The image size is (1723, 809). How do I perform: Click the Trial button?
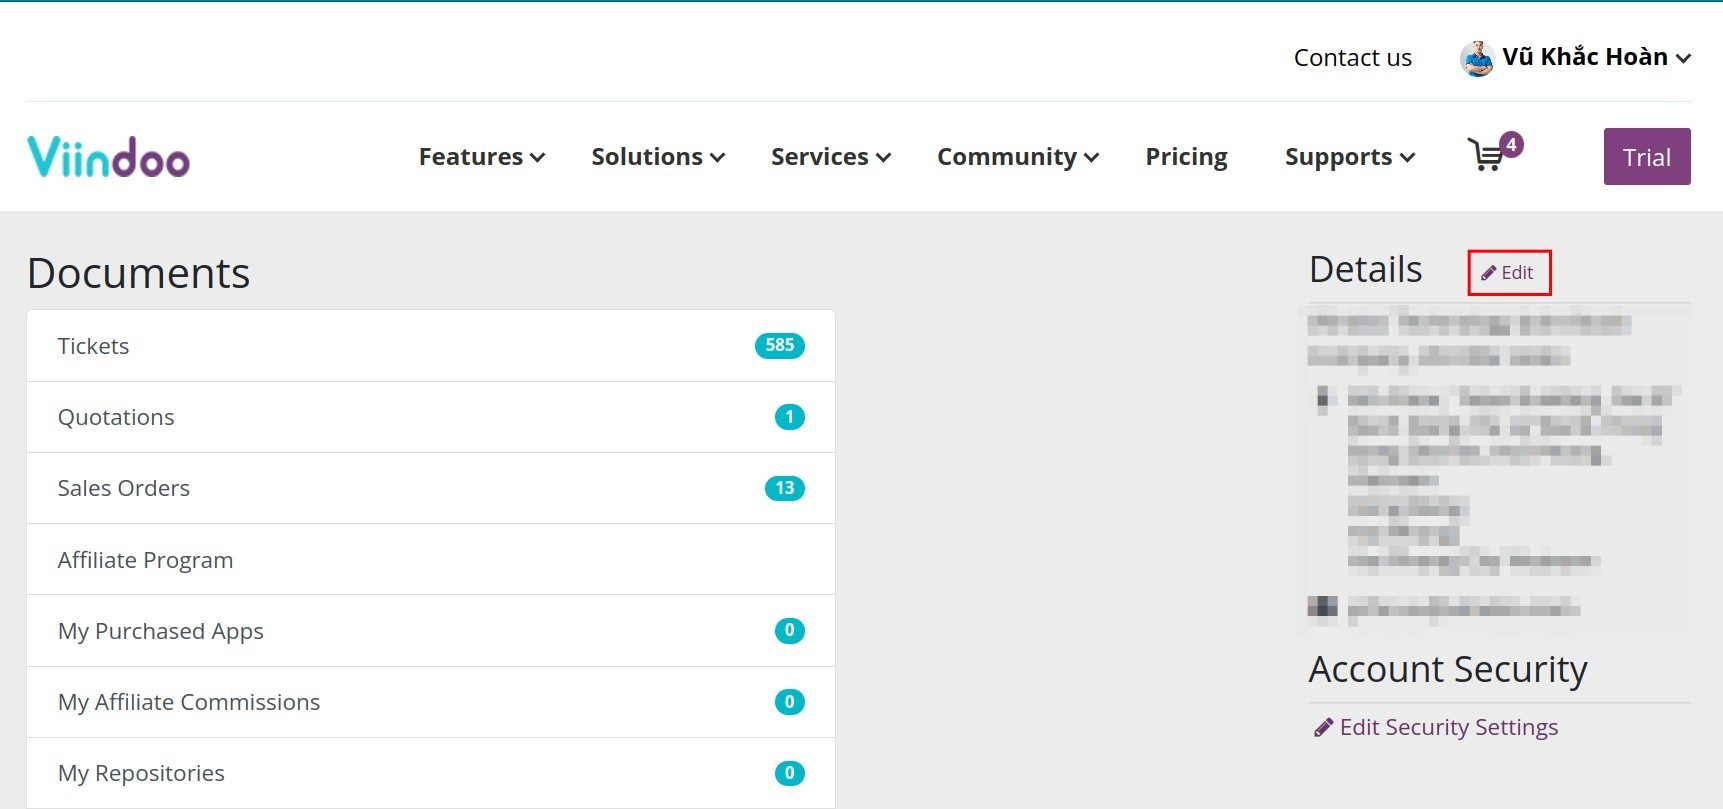click(x=1646, y=157)
